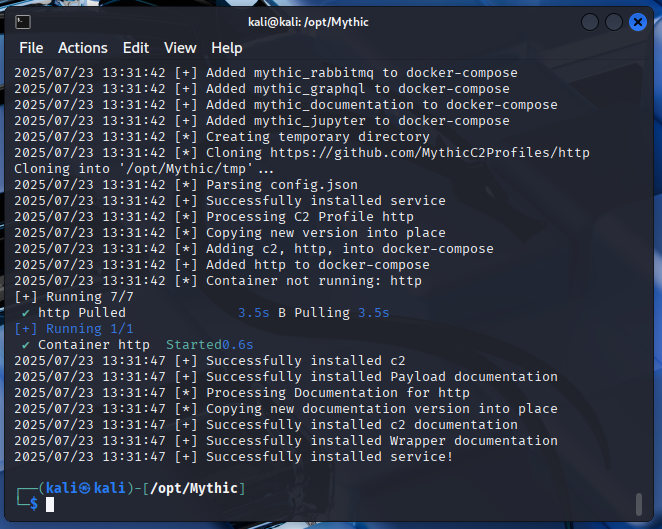Click the text 'Successfully installed c2 documentation'
The height and width of the screenshot is (529, 662).
click(362, 425)
